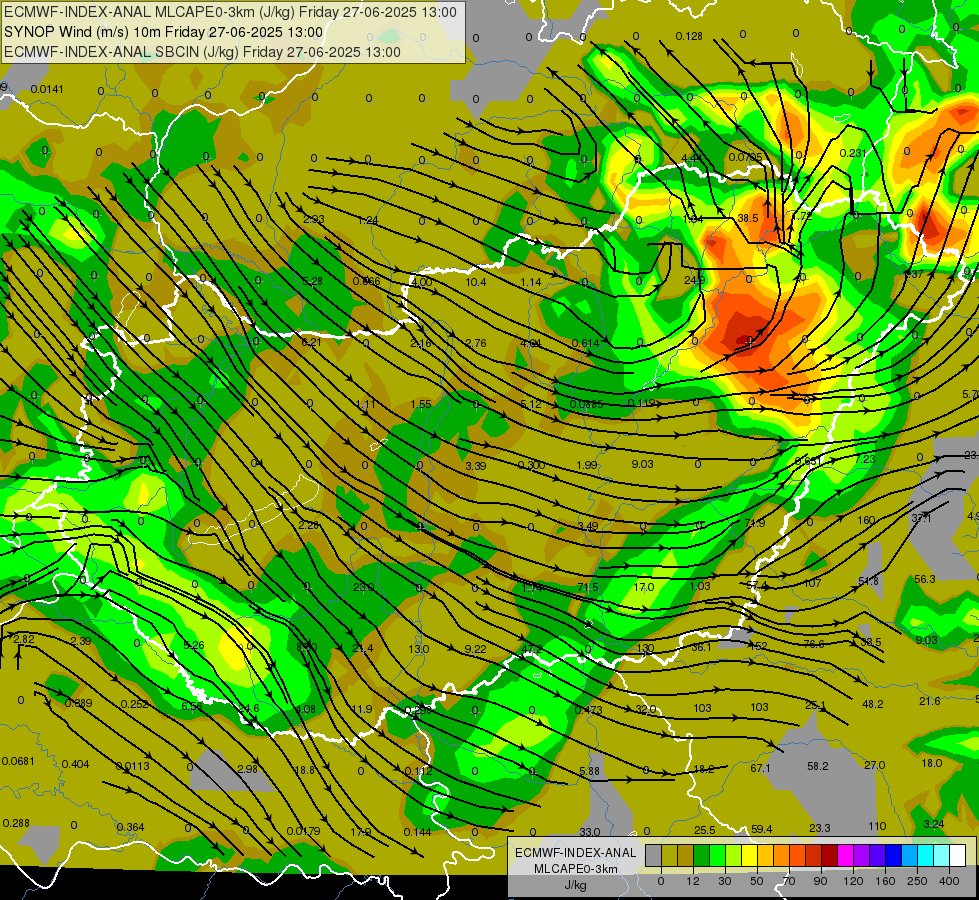Click the legend unit J/kg
Viewport: 979px width, 900px height.
[576, 885]
